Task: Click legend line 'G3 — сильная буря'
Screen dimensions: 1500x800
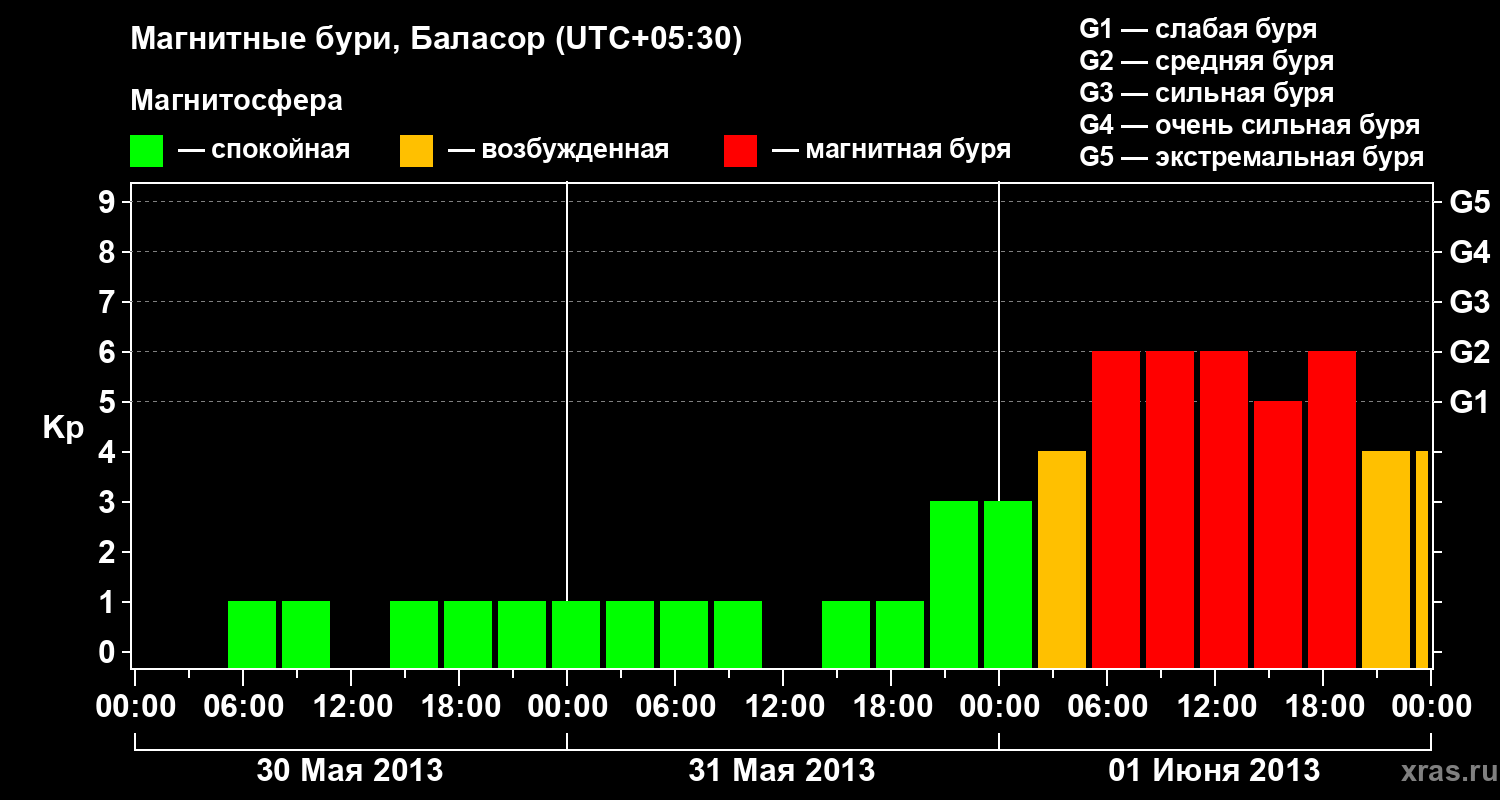Action: (1206, 93)
